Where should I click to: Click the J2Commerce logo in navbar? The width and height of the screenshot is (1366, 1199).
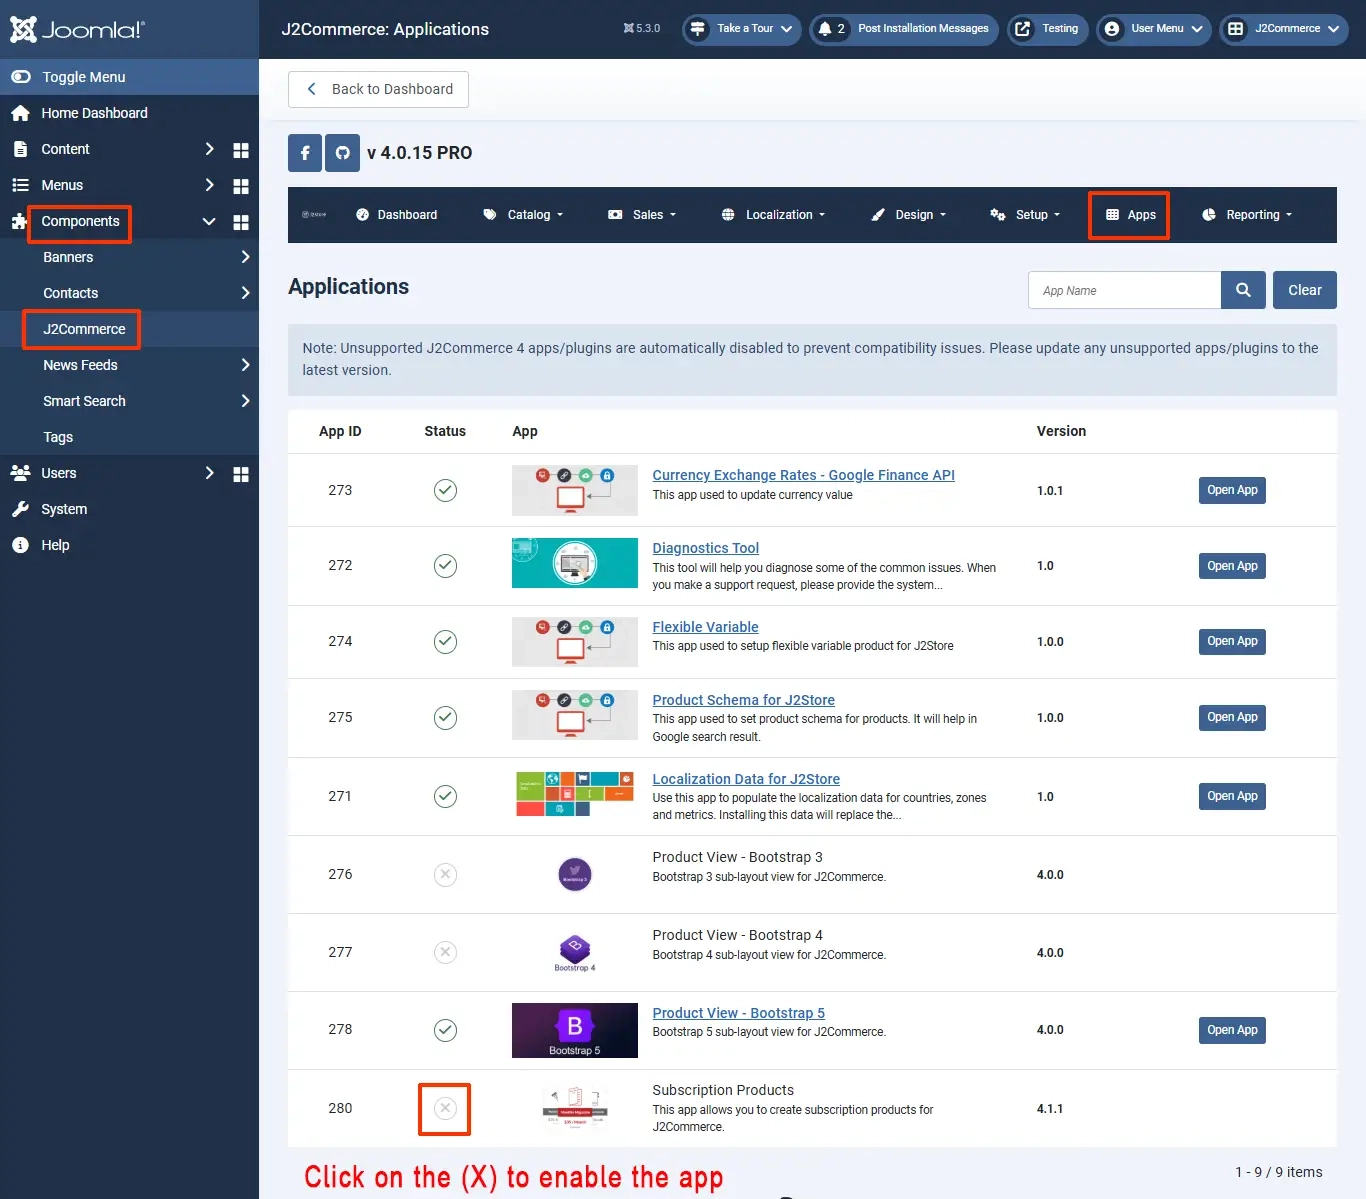(314, 214)
